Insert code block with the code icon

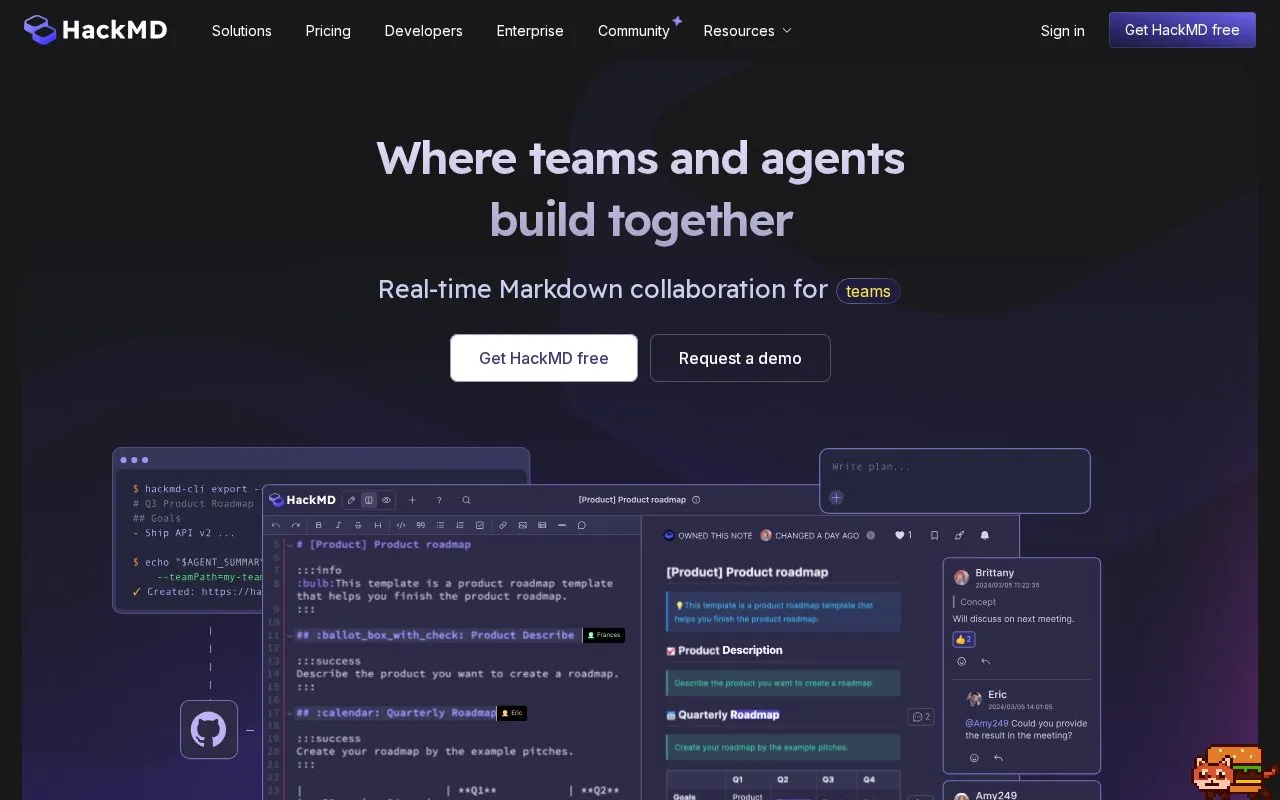(x=401, y=525)
